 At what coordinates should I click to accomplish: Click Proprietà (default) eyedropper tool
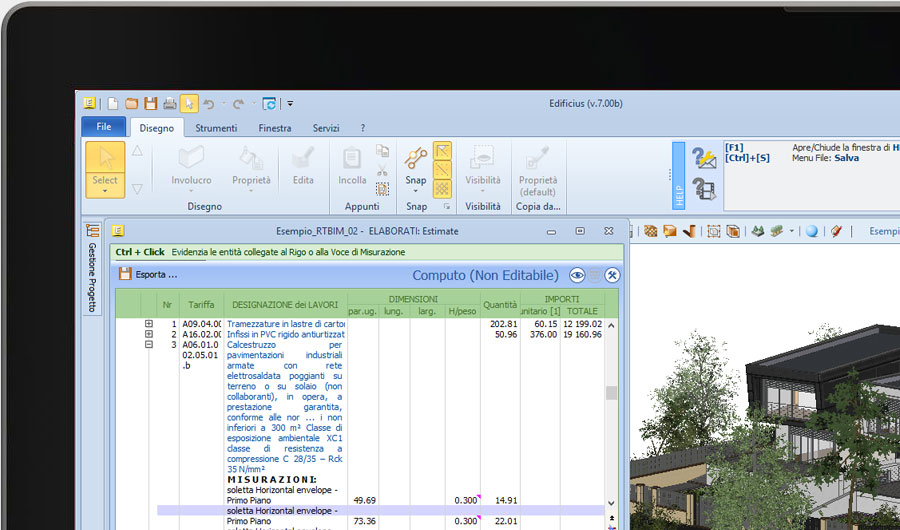click(538, 169)
